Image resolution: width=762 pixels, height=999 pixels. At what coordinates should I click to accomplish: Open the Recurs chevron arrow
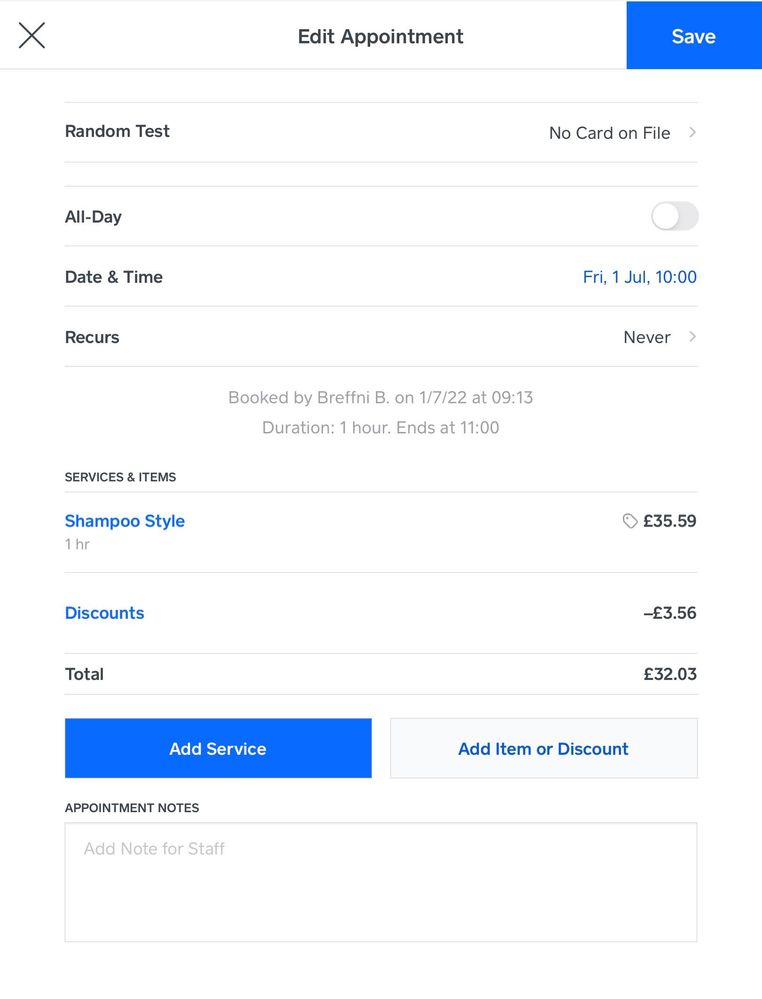[x=692, y=337]
